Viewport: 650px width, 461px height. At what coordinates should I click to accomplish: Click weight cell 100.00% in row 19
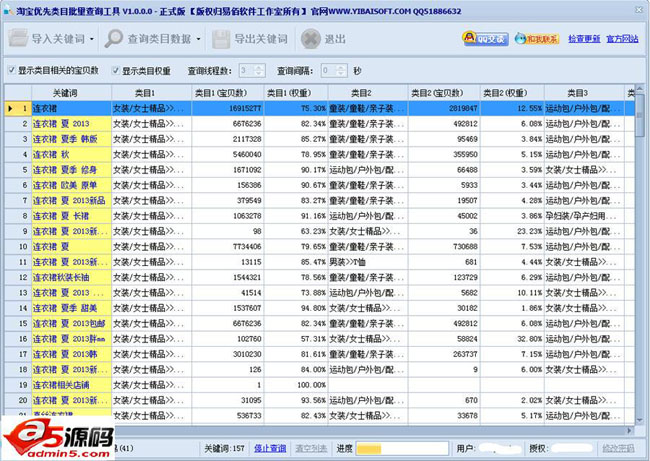[x=296, y=384]
